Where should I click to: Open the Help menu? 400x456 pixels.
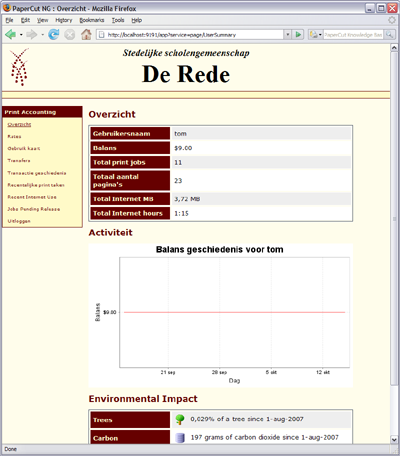click(137, 20)
